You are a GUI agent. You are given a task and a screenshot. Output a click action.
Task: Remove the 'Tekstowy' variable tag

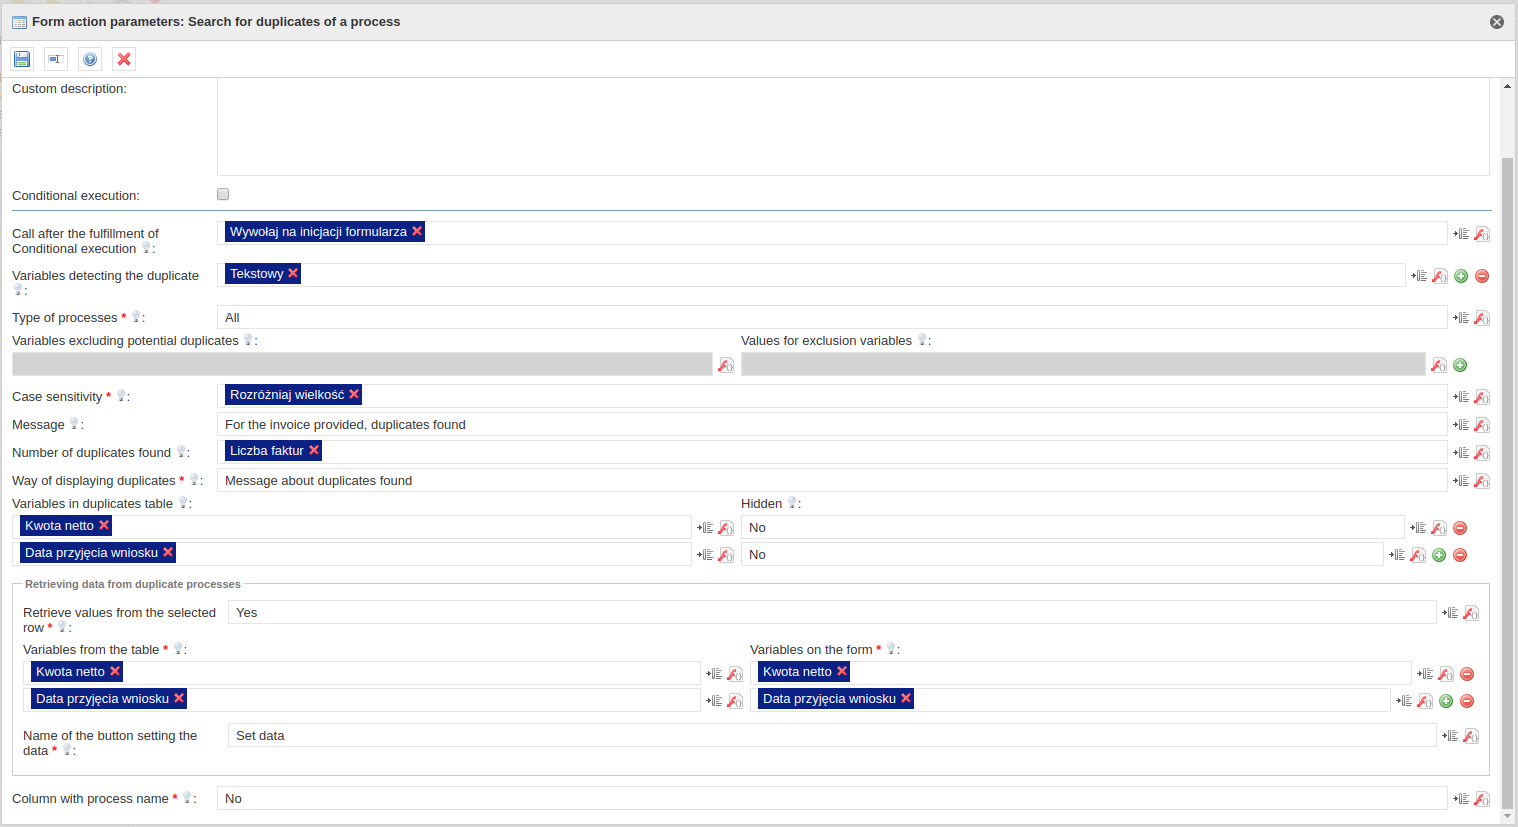click(x=293, y=273)
